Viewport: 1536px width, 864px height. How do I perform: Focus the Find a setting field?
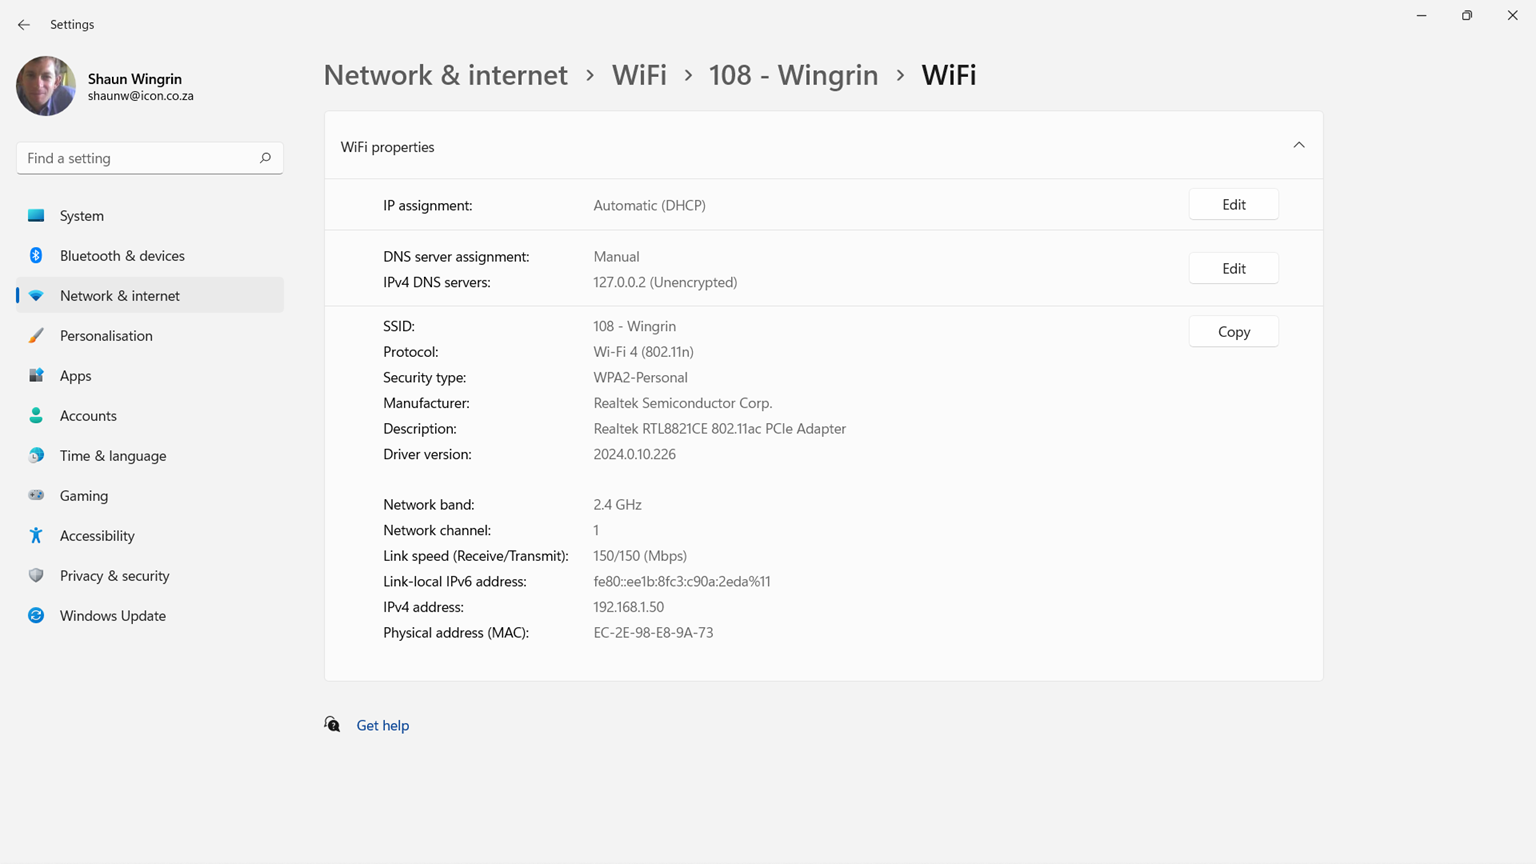(150, 158)
